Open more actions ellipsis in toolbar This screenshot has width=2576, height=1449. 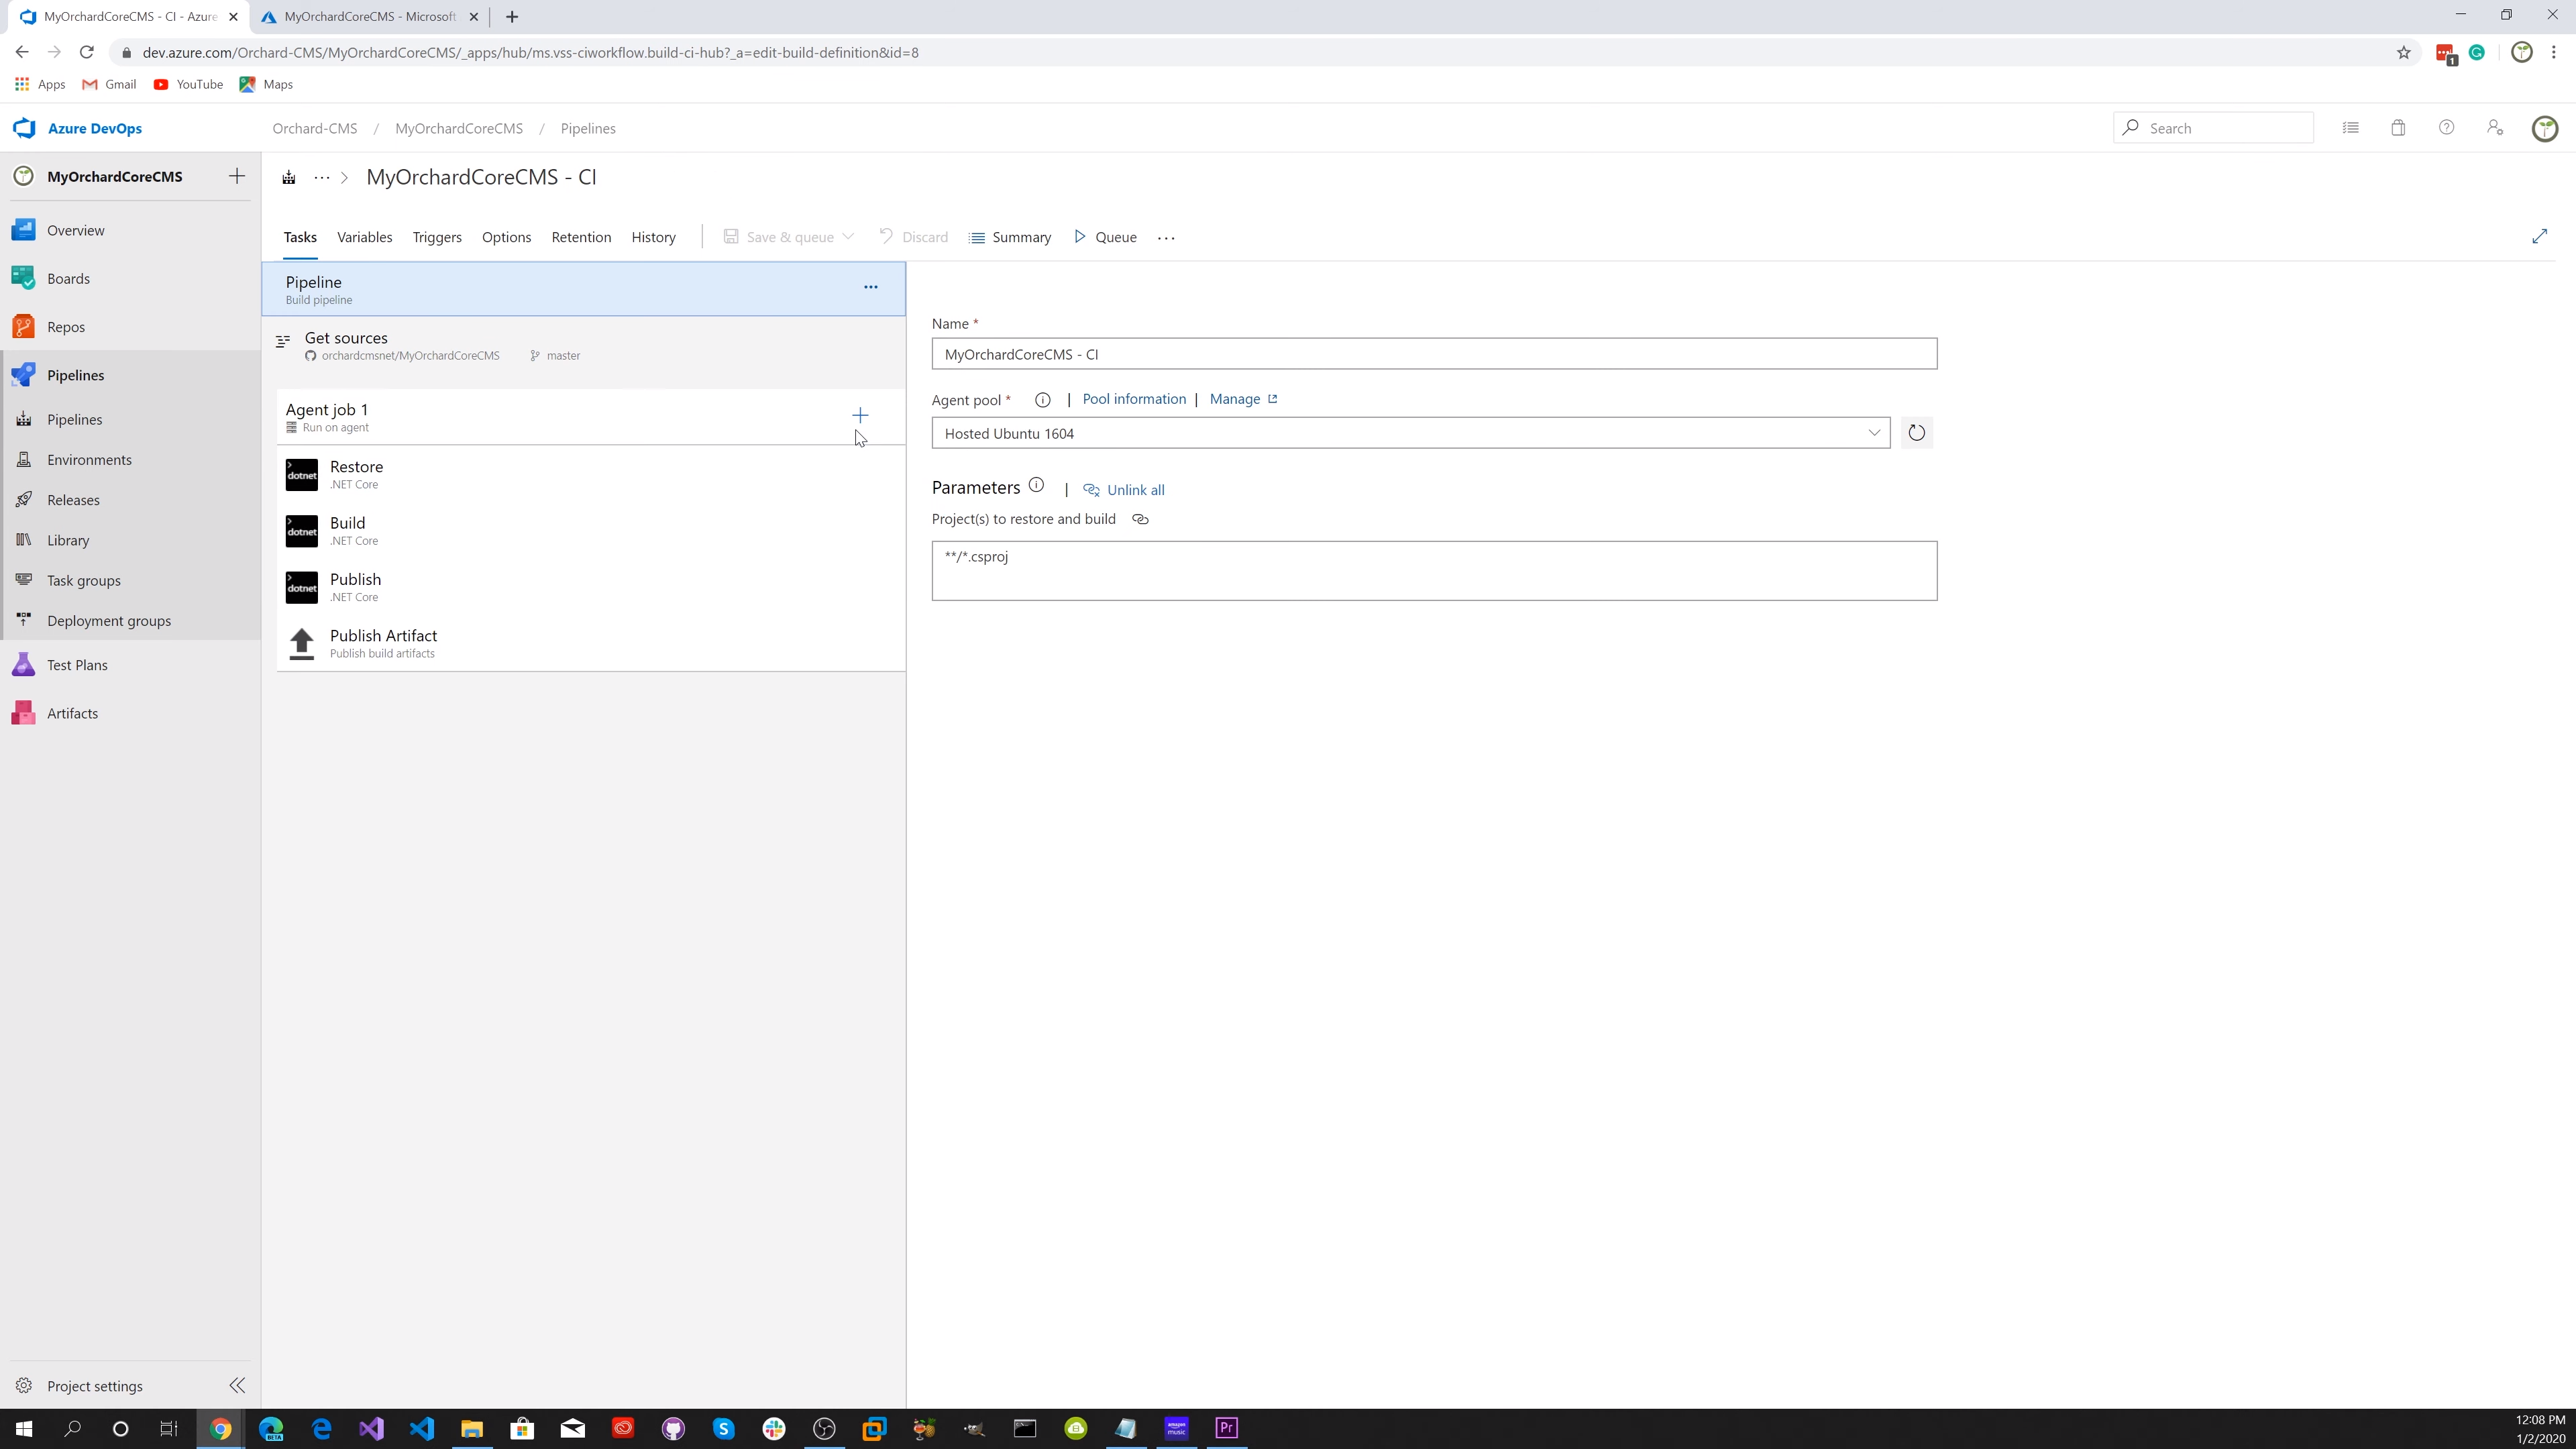pyautogui.click(x=1166, y=238)
